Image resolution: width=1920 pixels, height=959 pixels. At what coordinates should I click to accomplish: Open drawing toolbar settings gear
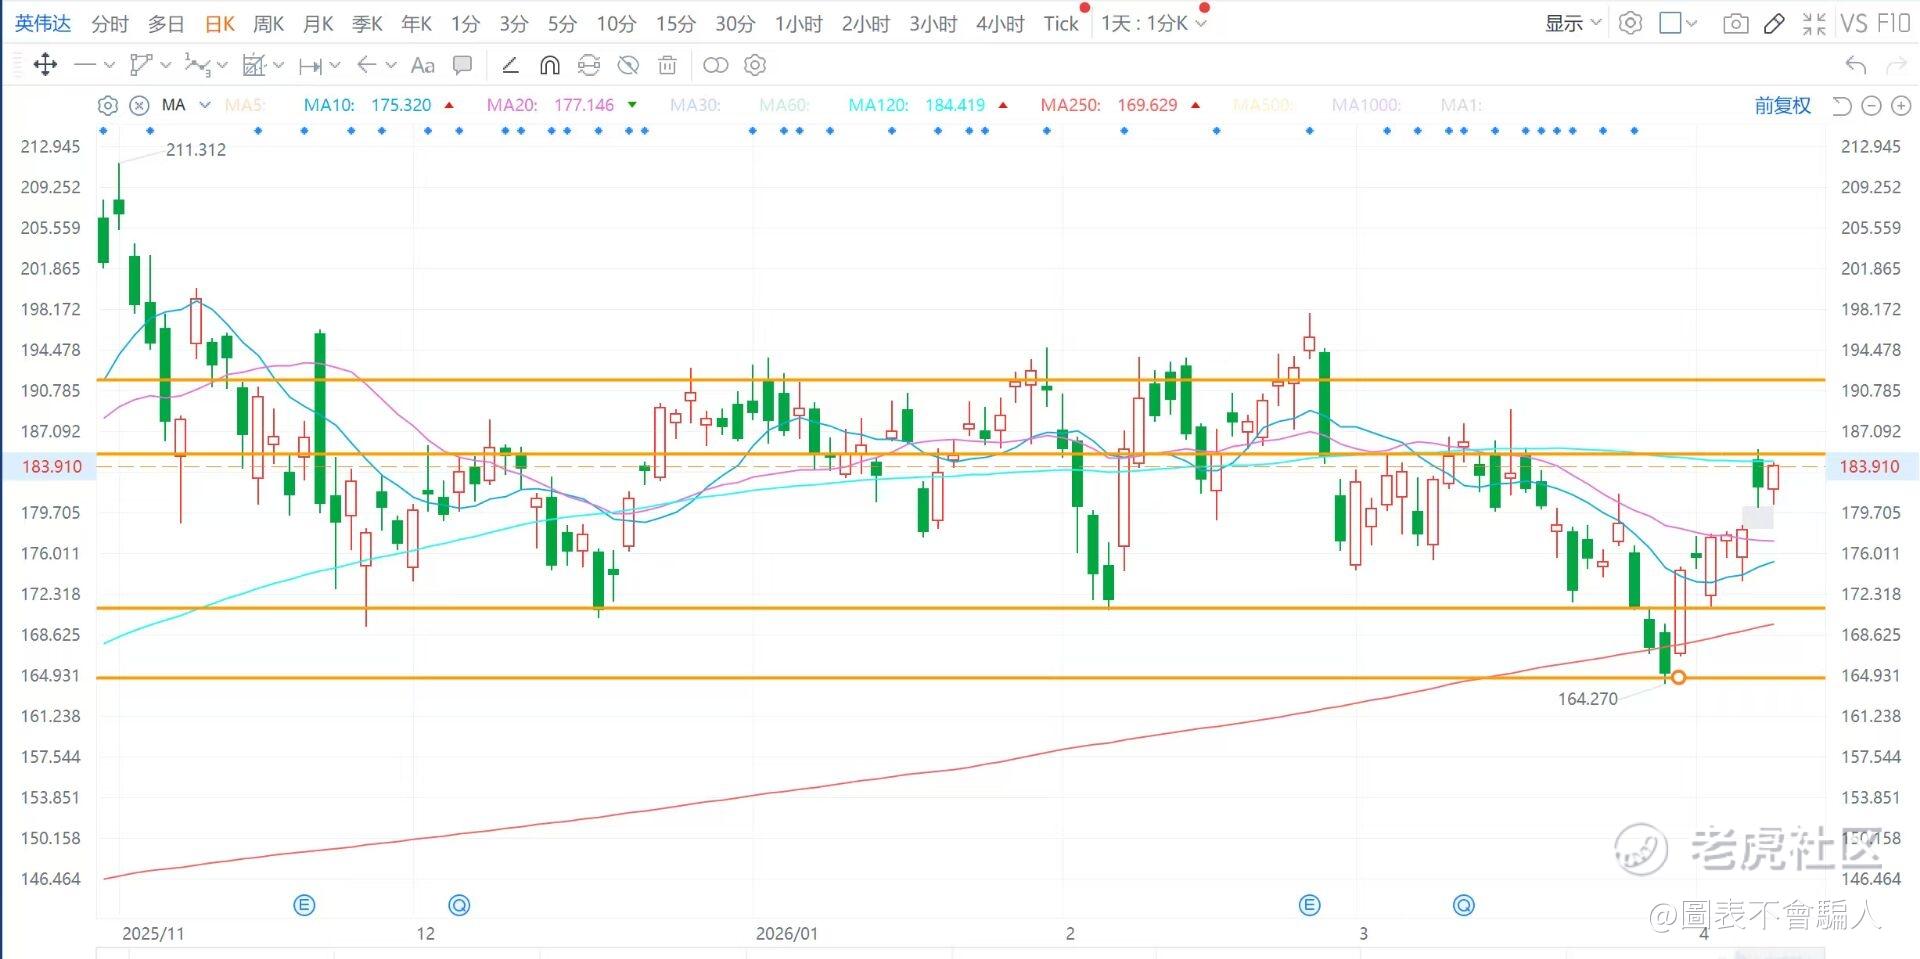pos(755,65)
